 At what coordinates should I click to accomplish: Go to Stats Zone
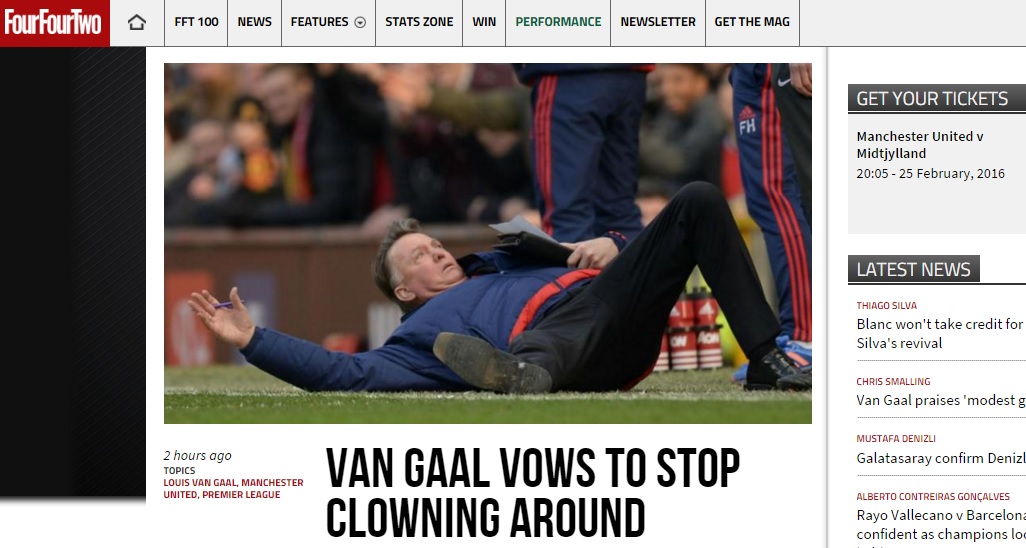click(x=419, y=22)
